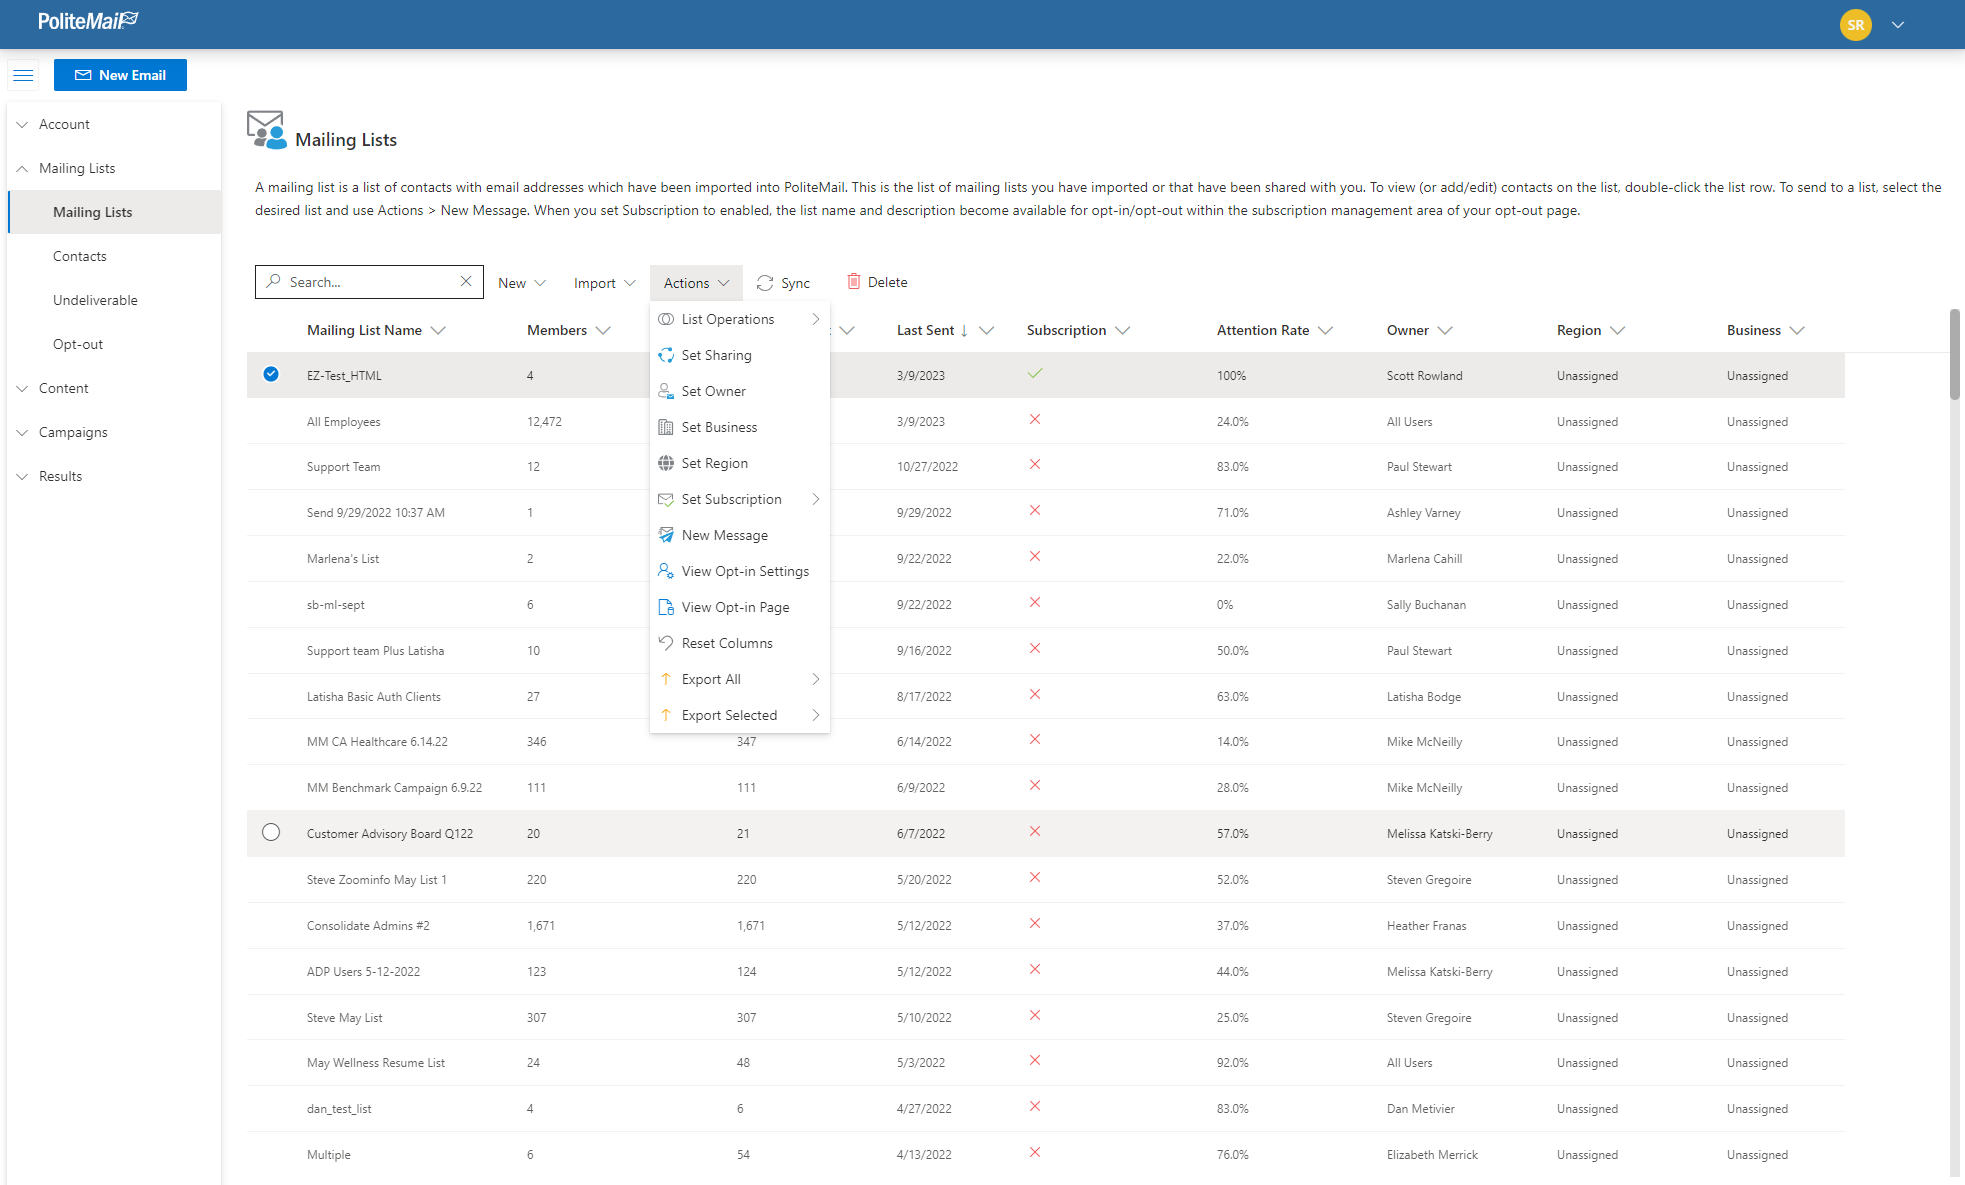The height and width of the screenshot is (1185, 1965).
Task: Open the Import dropdown
Action: tap(604, 283)
